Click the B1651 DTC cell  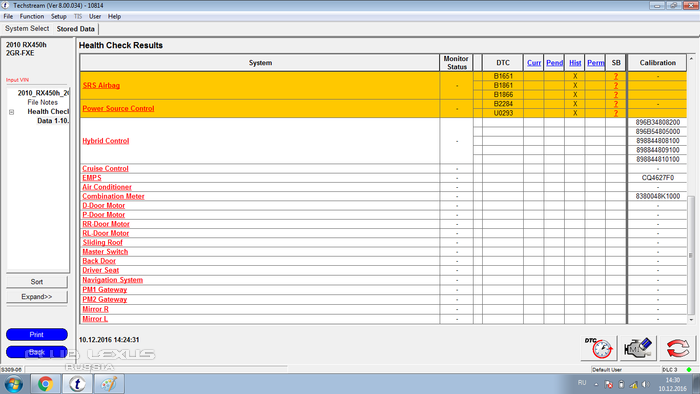point(503,76)
